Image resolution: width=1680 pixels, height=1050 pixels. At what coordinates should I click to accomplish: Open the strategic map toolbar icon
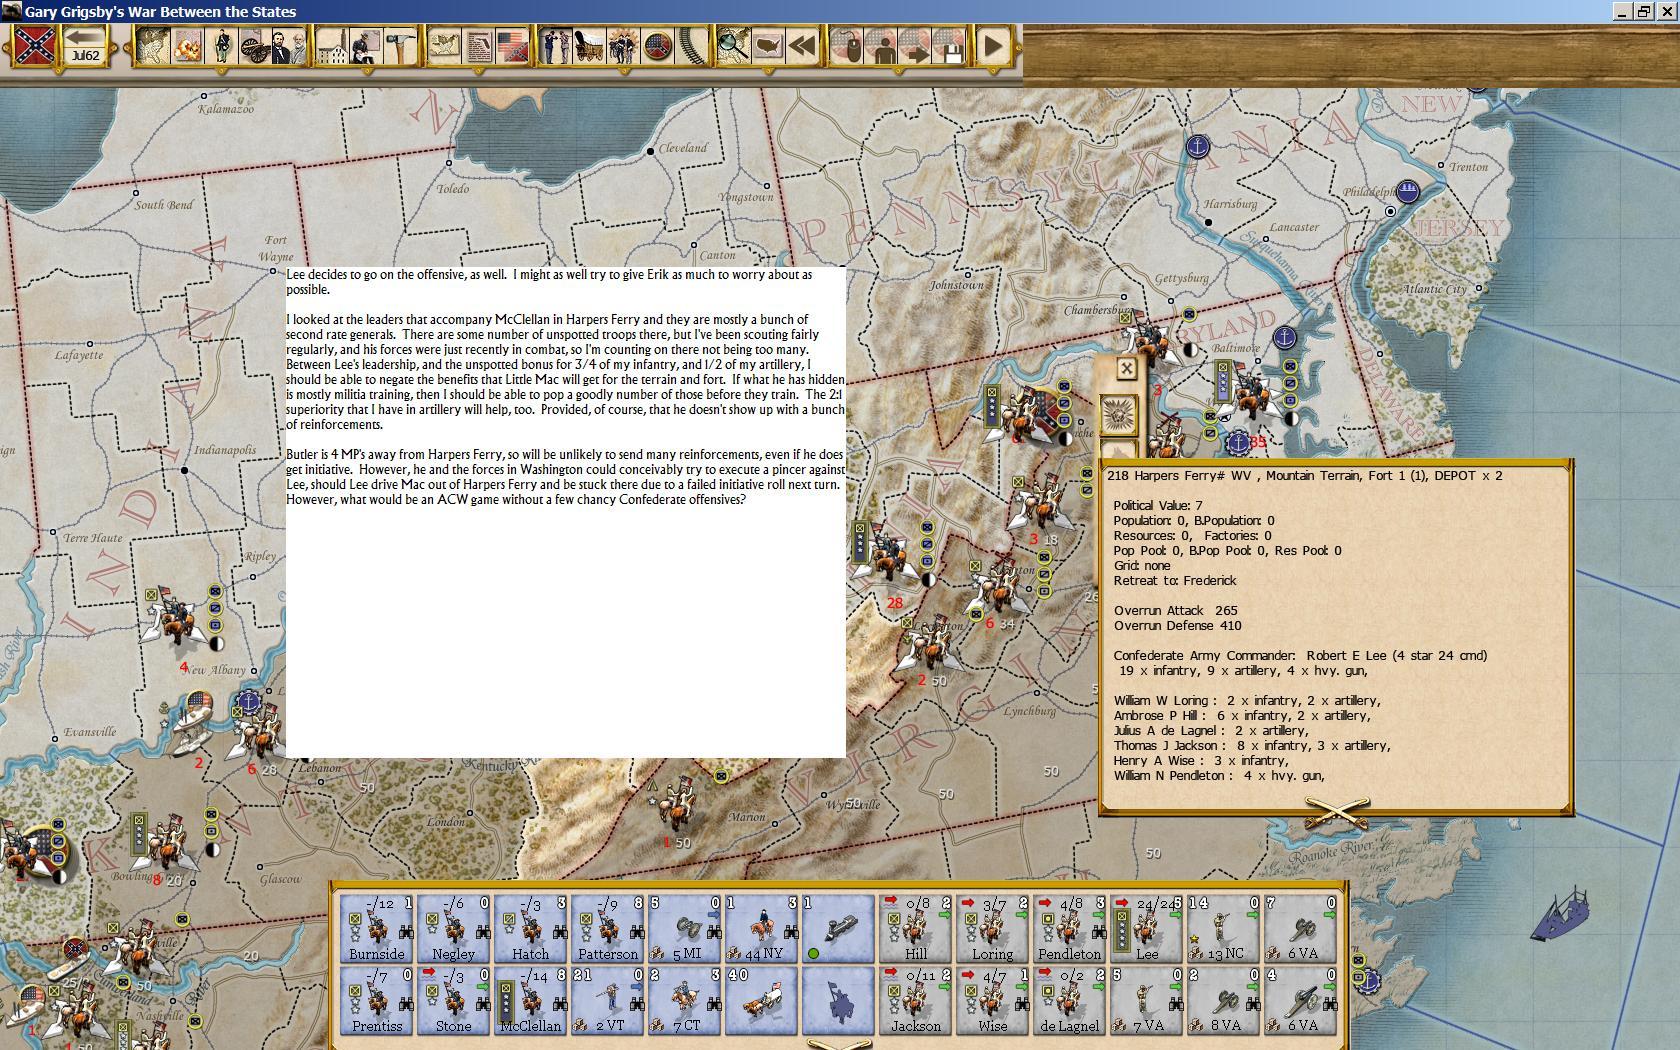coord(152,46)
